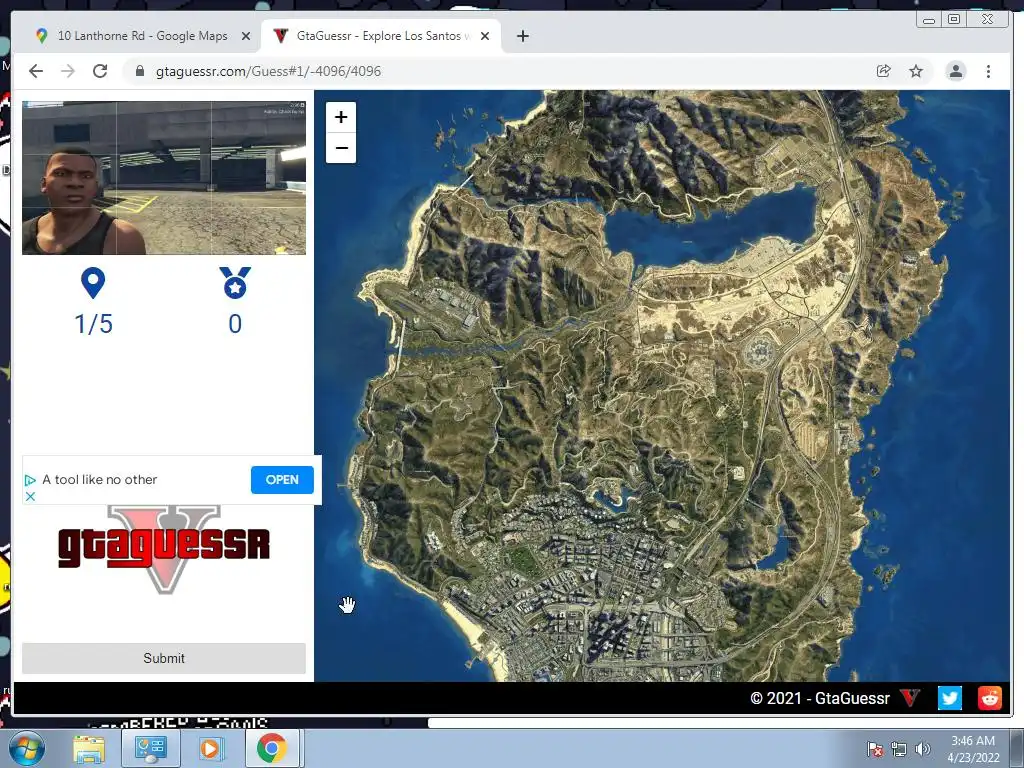Viewport: 1024px width, 768px height.
Task: Click the '1/5' round counter
Action: click(x=93, y=324)
